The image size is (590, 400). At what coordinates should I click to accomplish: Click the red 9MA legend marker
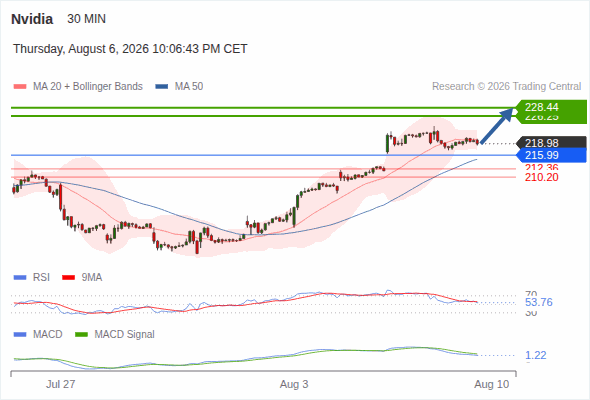point(68,278)
